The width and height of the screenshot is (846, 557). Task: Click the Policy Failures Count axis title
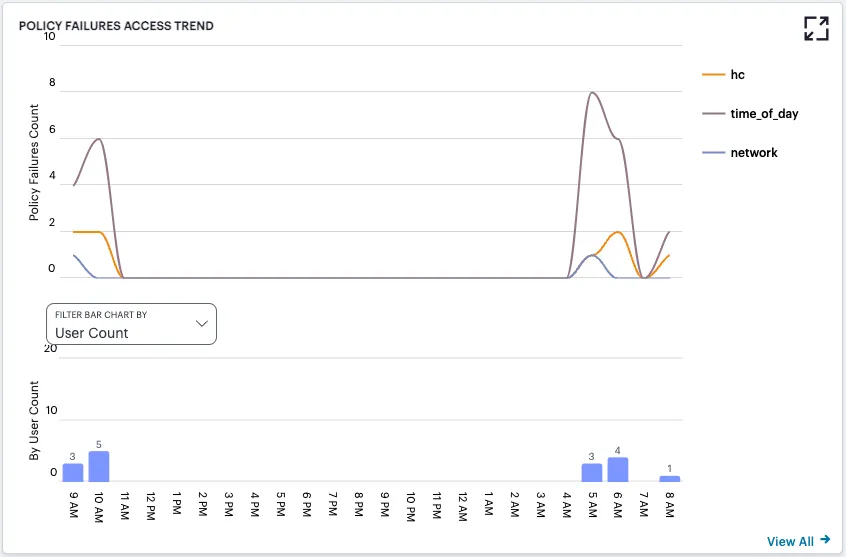point(34,162)
